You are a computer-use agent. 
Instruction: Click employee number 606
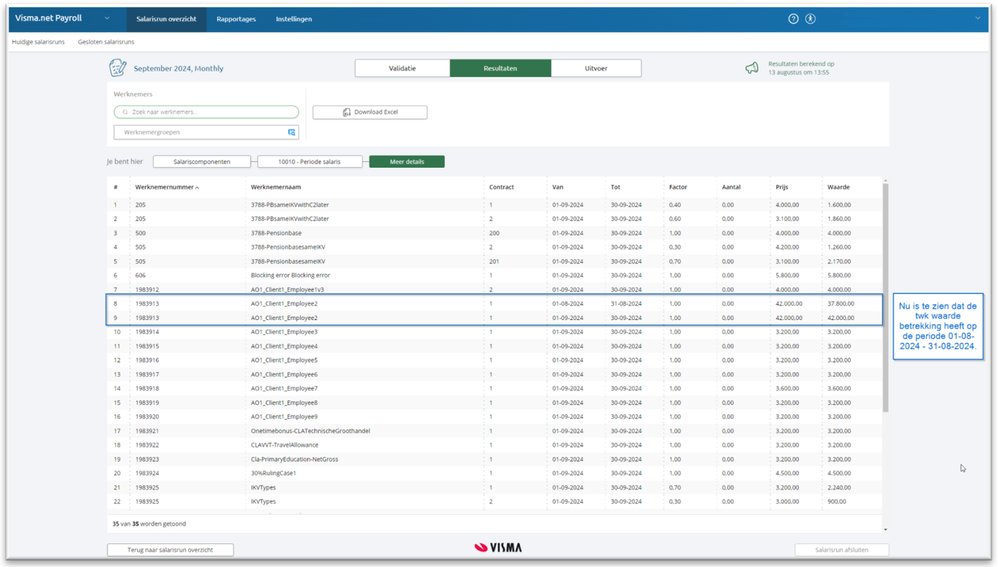(140, 276)
